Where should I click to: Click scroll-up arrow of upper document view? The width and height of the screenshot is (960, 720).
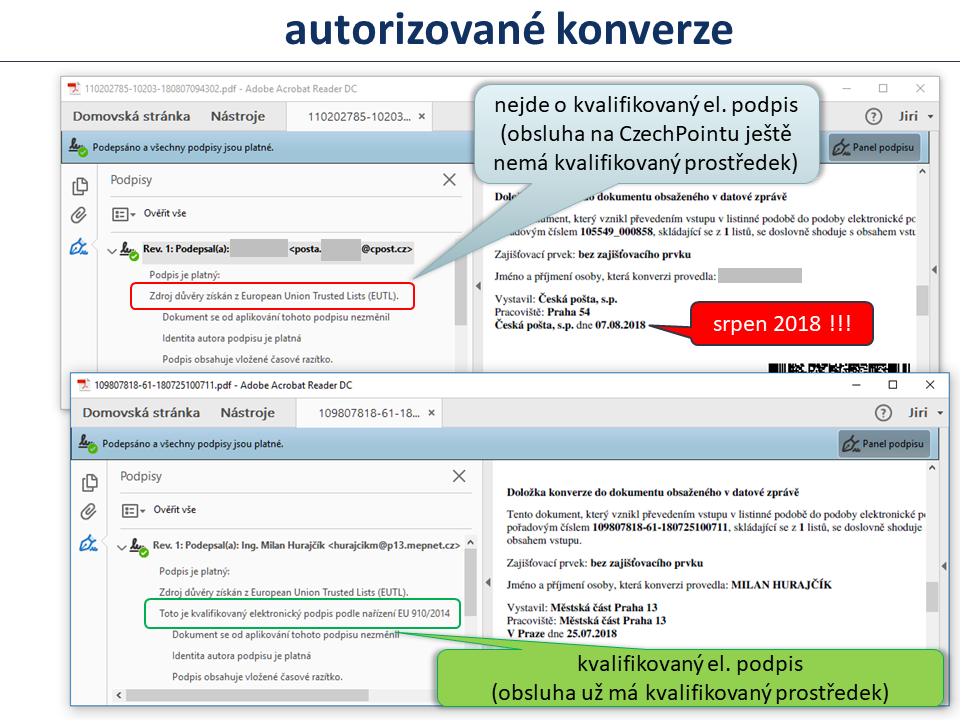[x=922, y=172]
